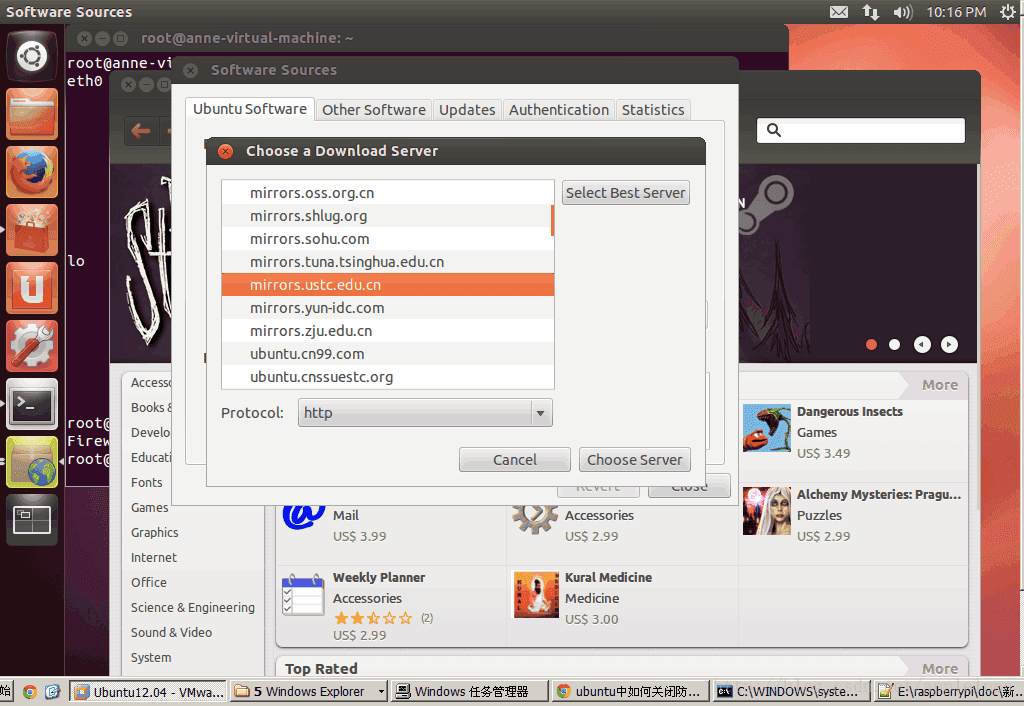
Task: Click the server list scrollbar handle
Action: tap(552, 220)
